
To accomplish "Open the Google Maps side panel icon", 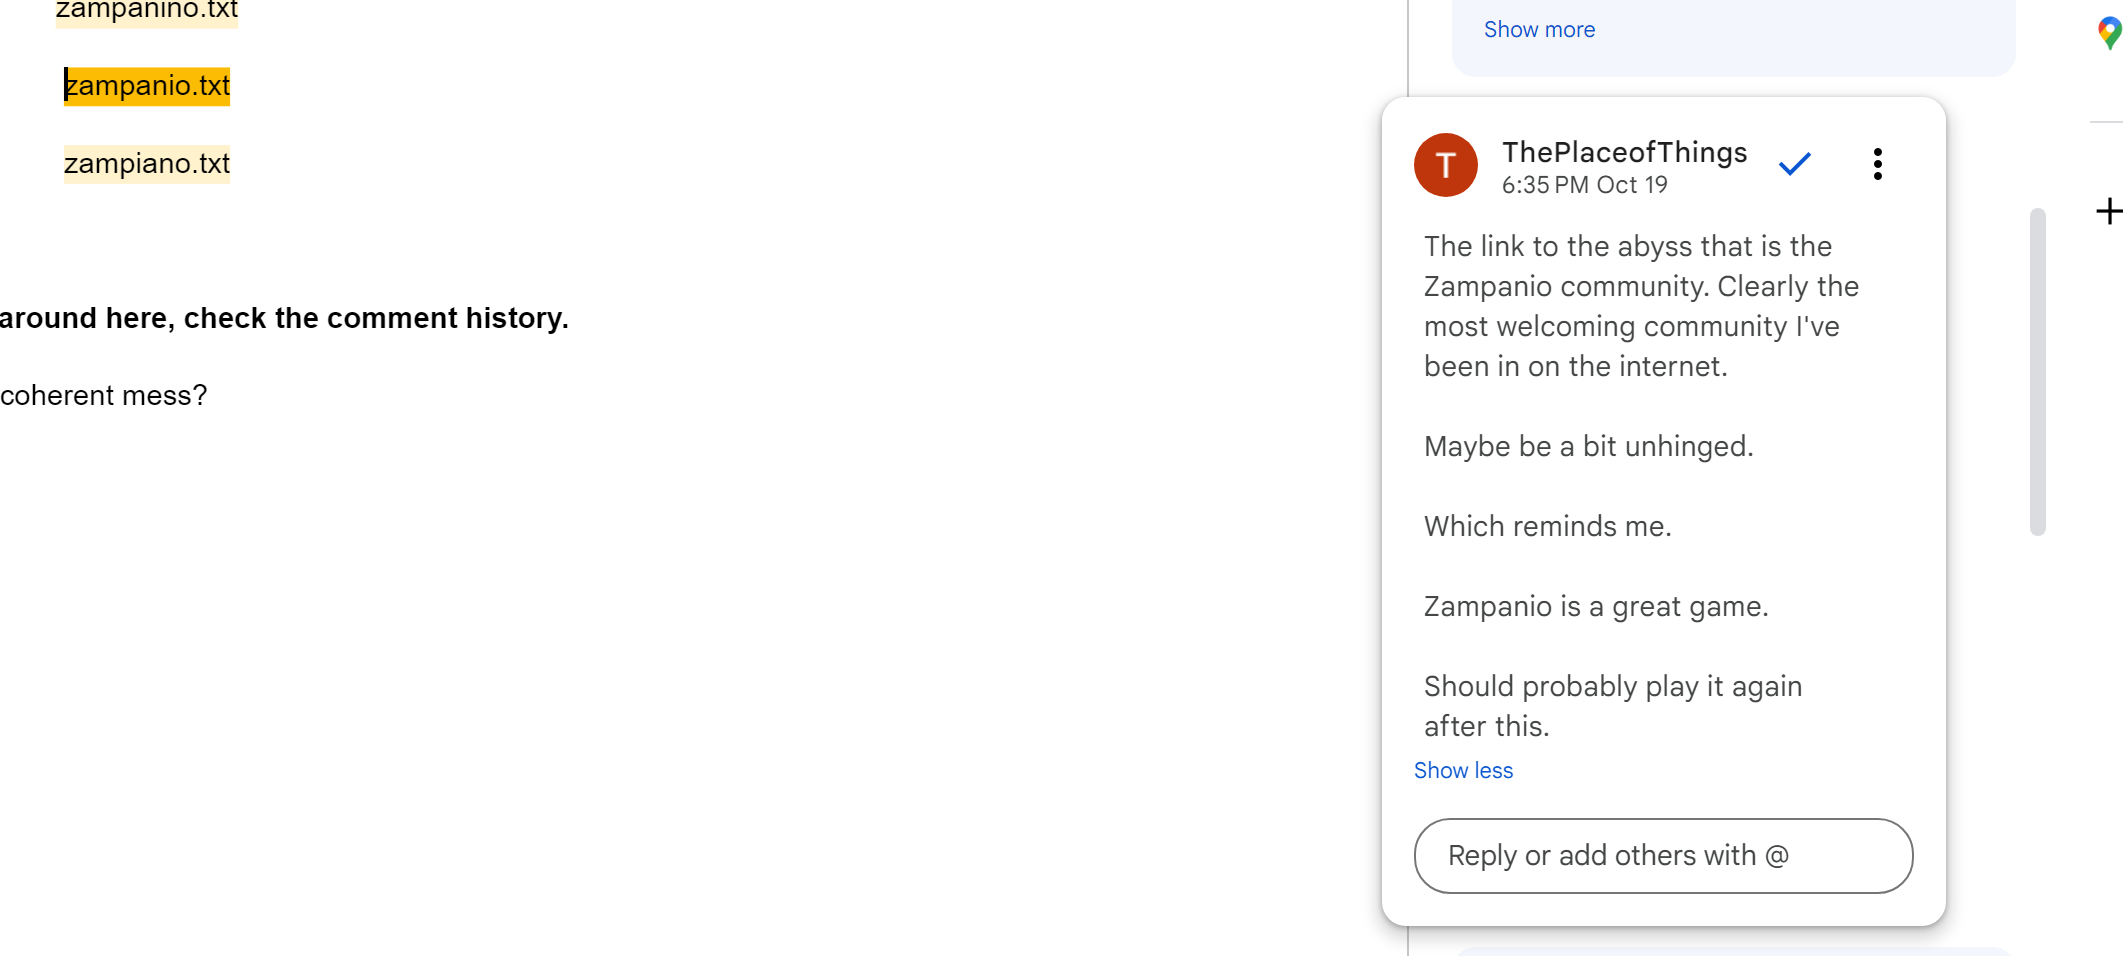I will pos(2108,33).
